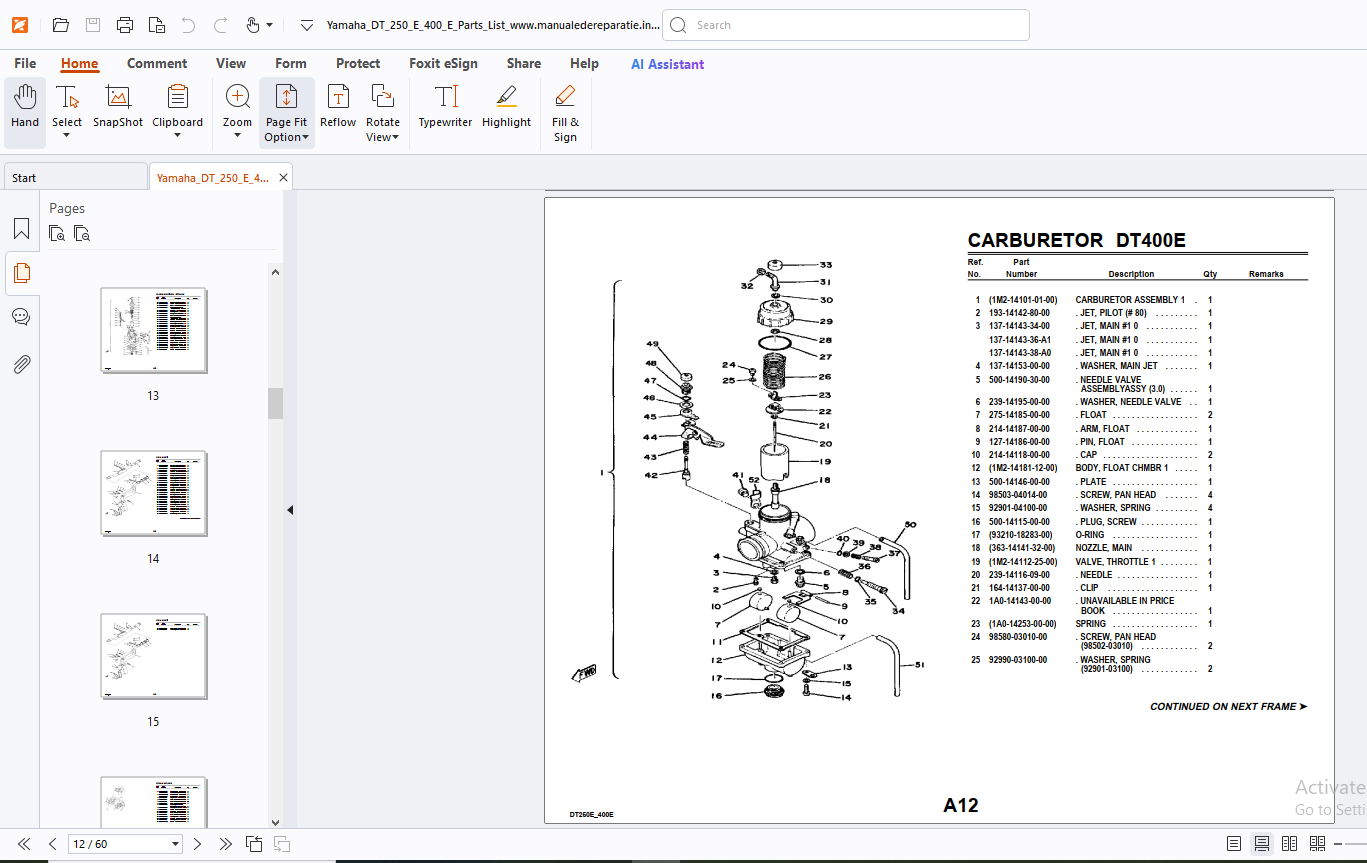Enable single page view mode

pos(1234,844)
